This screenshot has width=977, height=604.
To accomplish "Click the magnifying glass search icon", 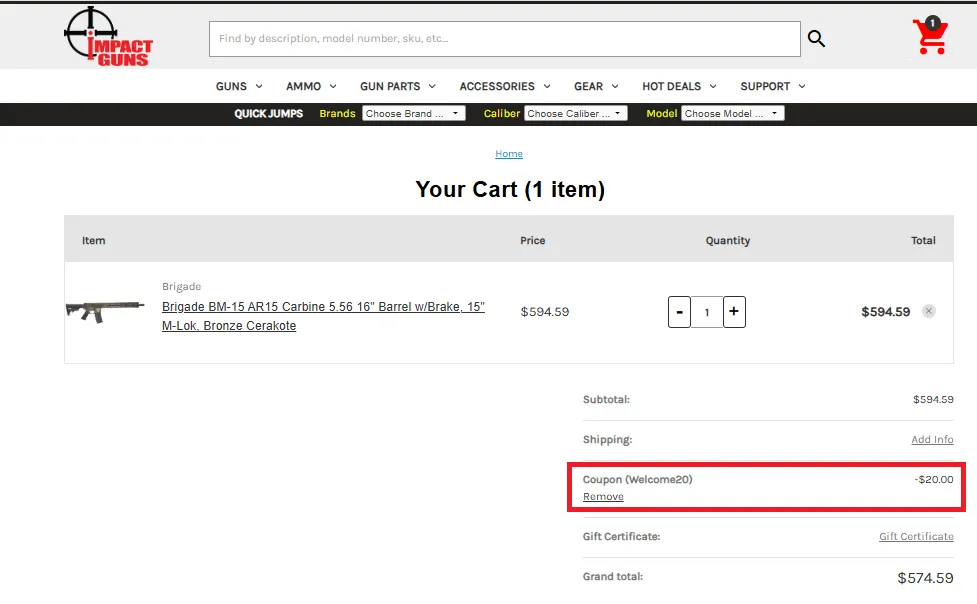I will pyautogui.click(x=816, y=39).
